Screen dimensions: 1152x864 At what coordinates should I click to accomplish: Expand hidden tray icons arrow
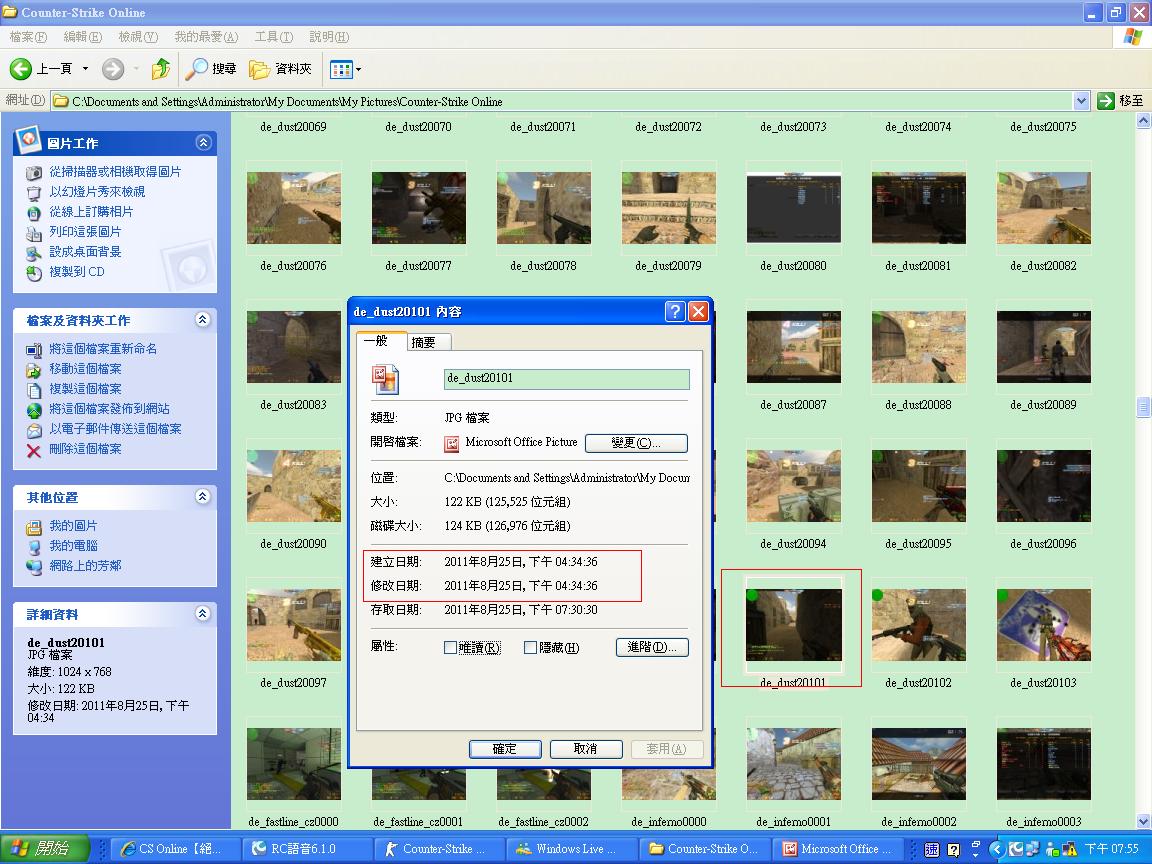996,850
